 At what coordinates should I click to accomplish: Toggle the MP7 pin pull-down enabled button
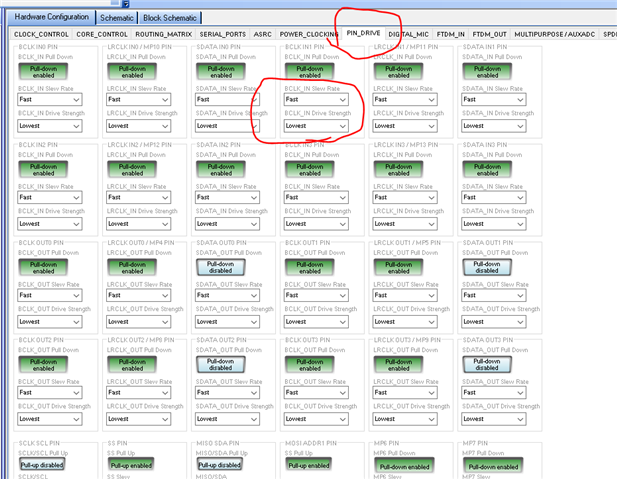[493, 466]
